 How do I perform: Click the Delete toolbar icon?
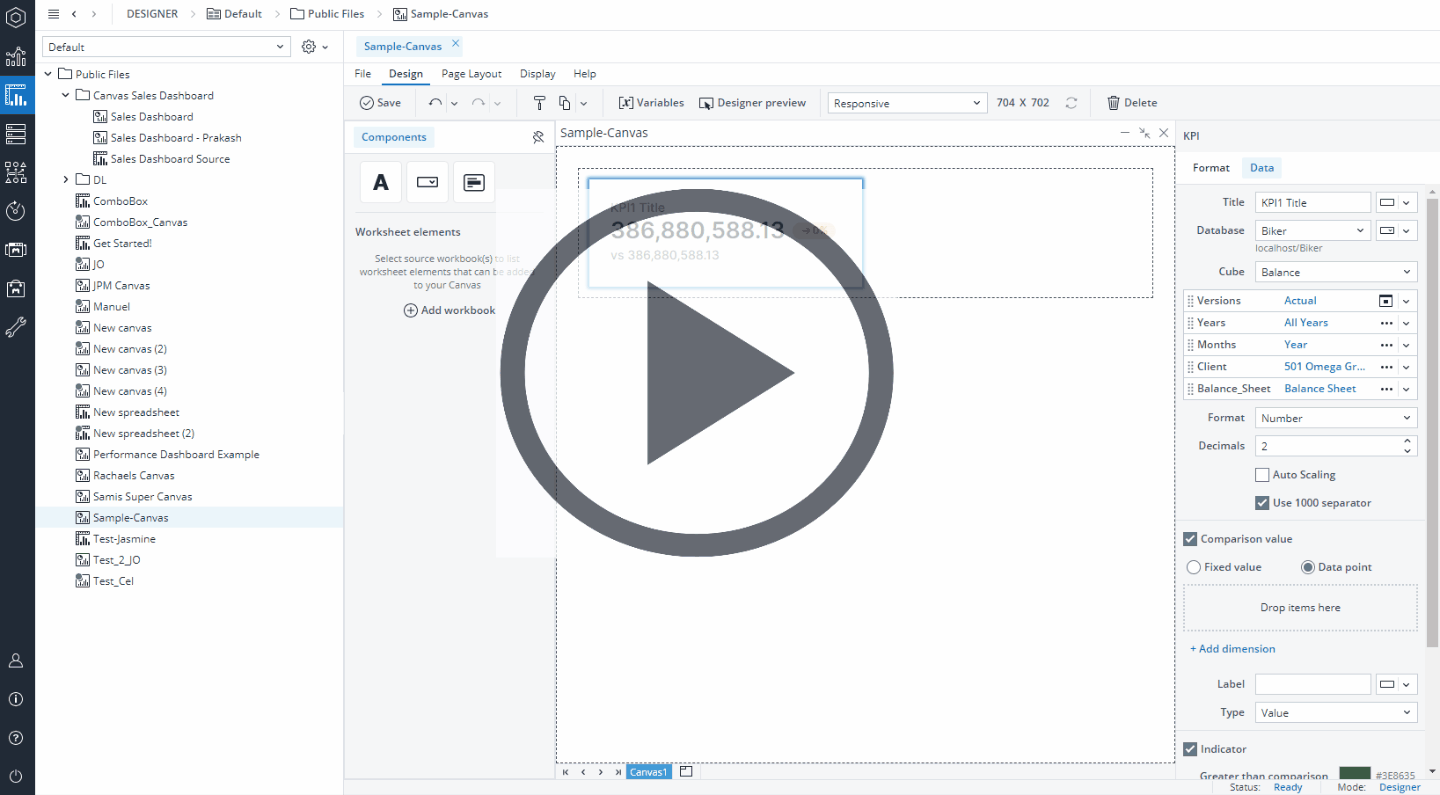[x=1132, y=102]
